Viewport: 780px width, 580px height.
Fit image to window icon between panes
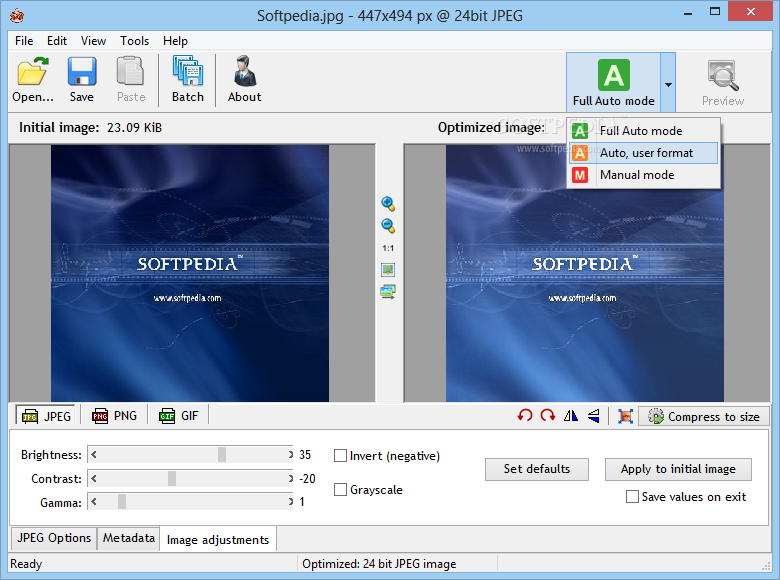tap(388, 270)
